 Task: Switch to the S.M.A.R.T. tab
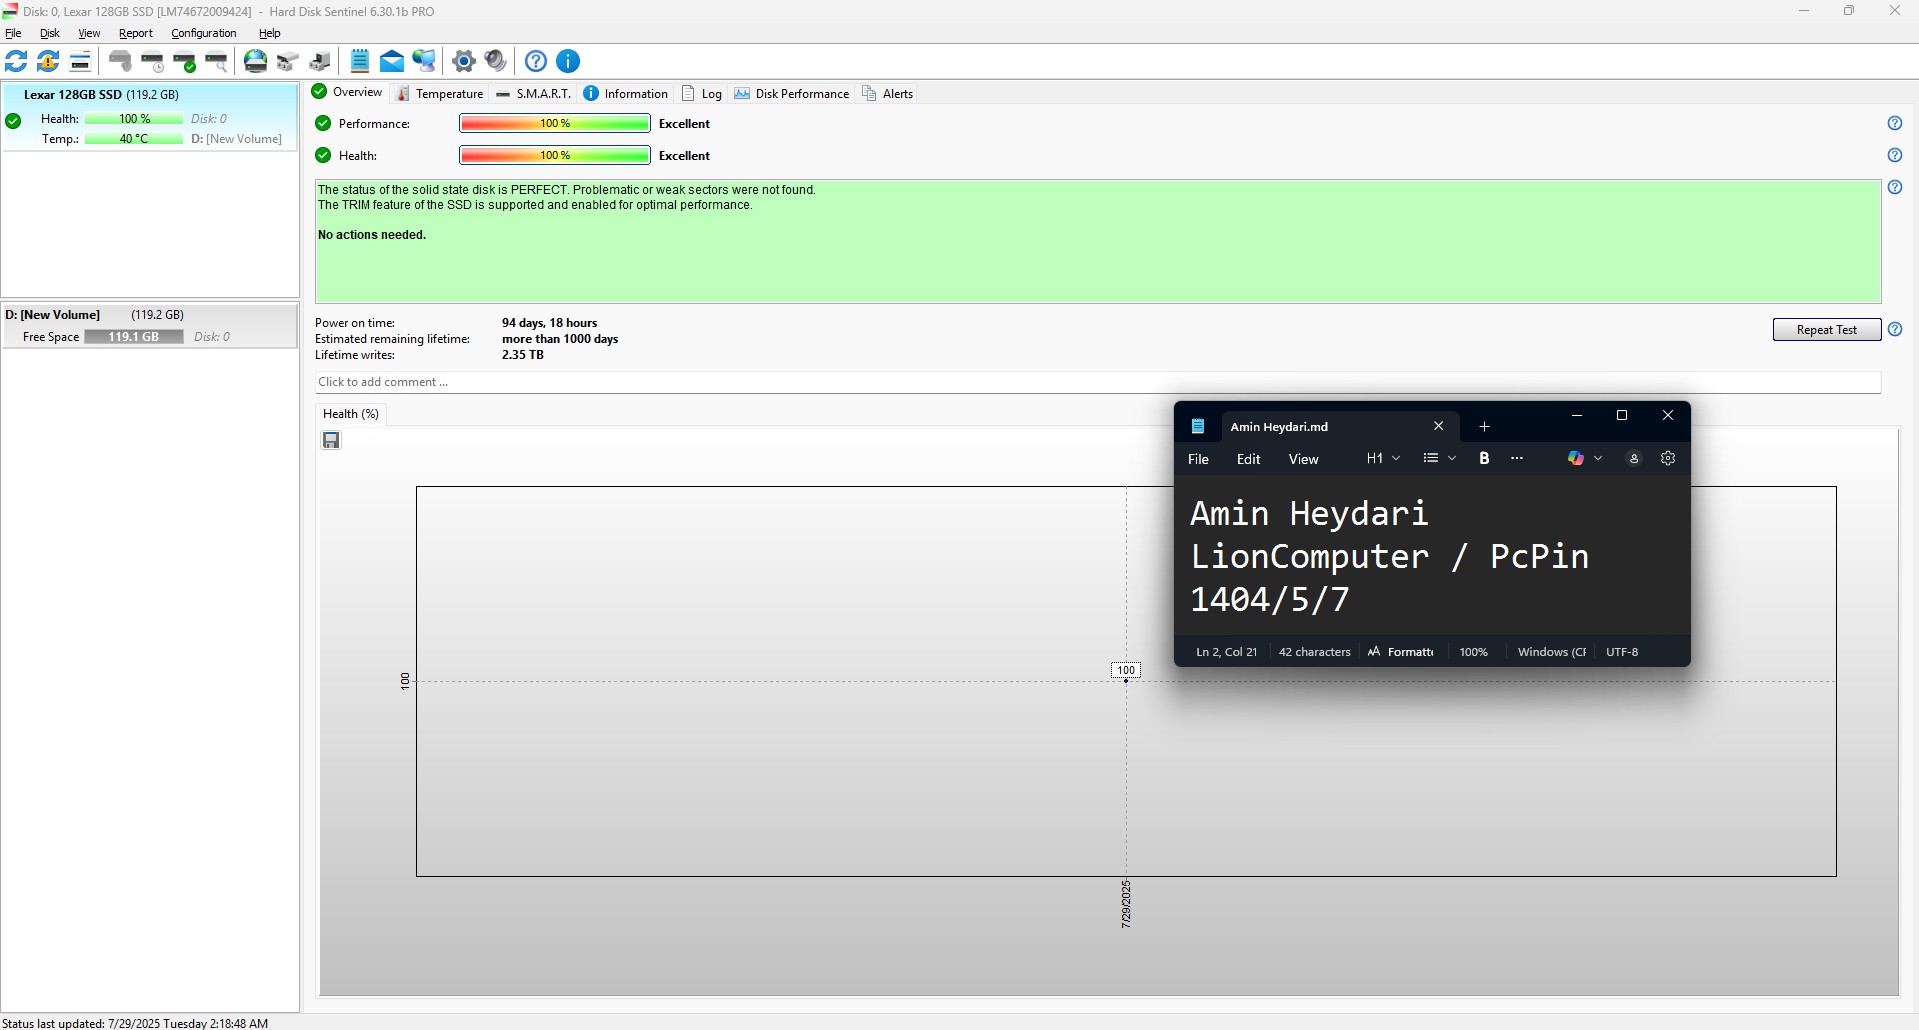click(x=534, y=93)
